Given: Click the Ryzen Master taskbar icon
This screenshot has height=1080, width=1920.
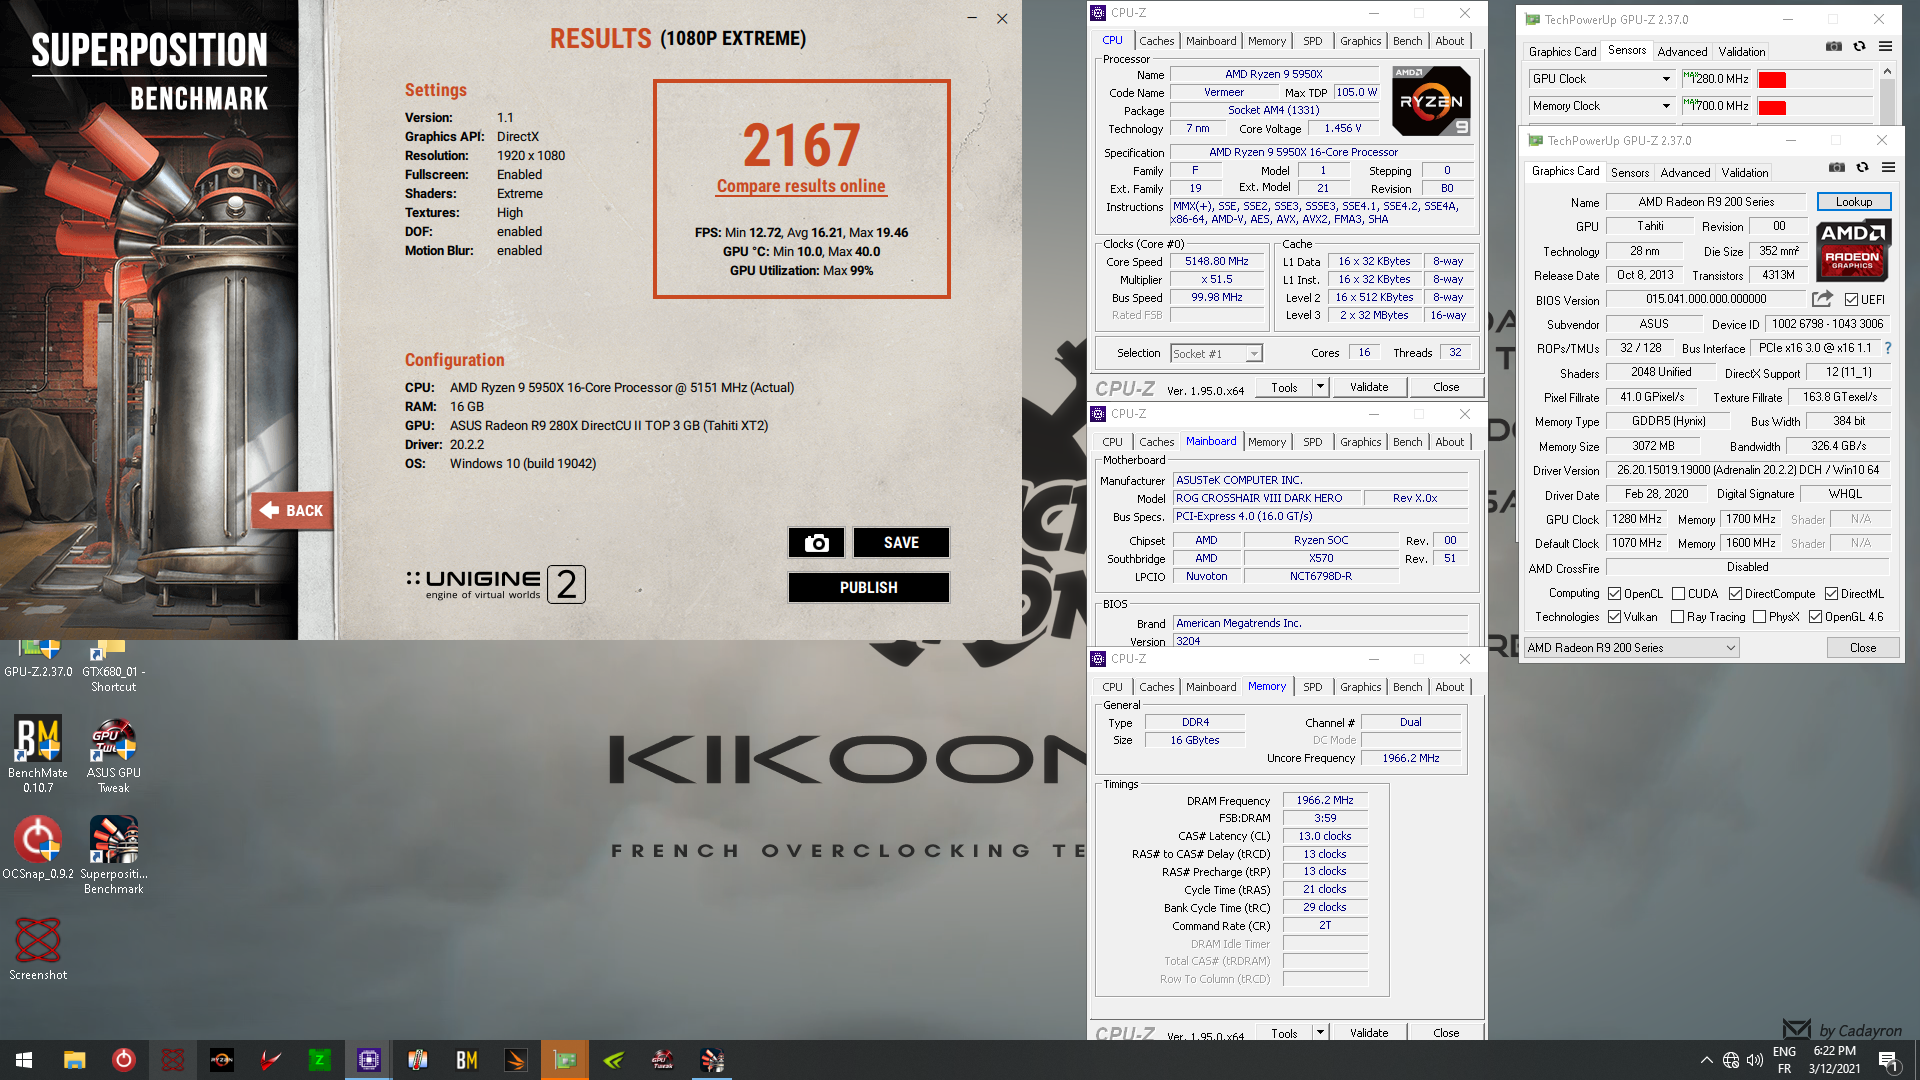Looking at the screenshot, I should pyautogui.click(x=222, y=1060).
